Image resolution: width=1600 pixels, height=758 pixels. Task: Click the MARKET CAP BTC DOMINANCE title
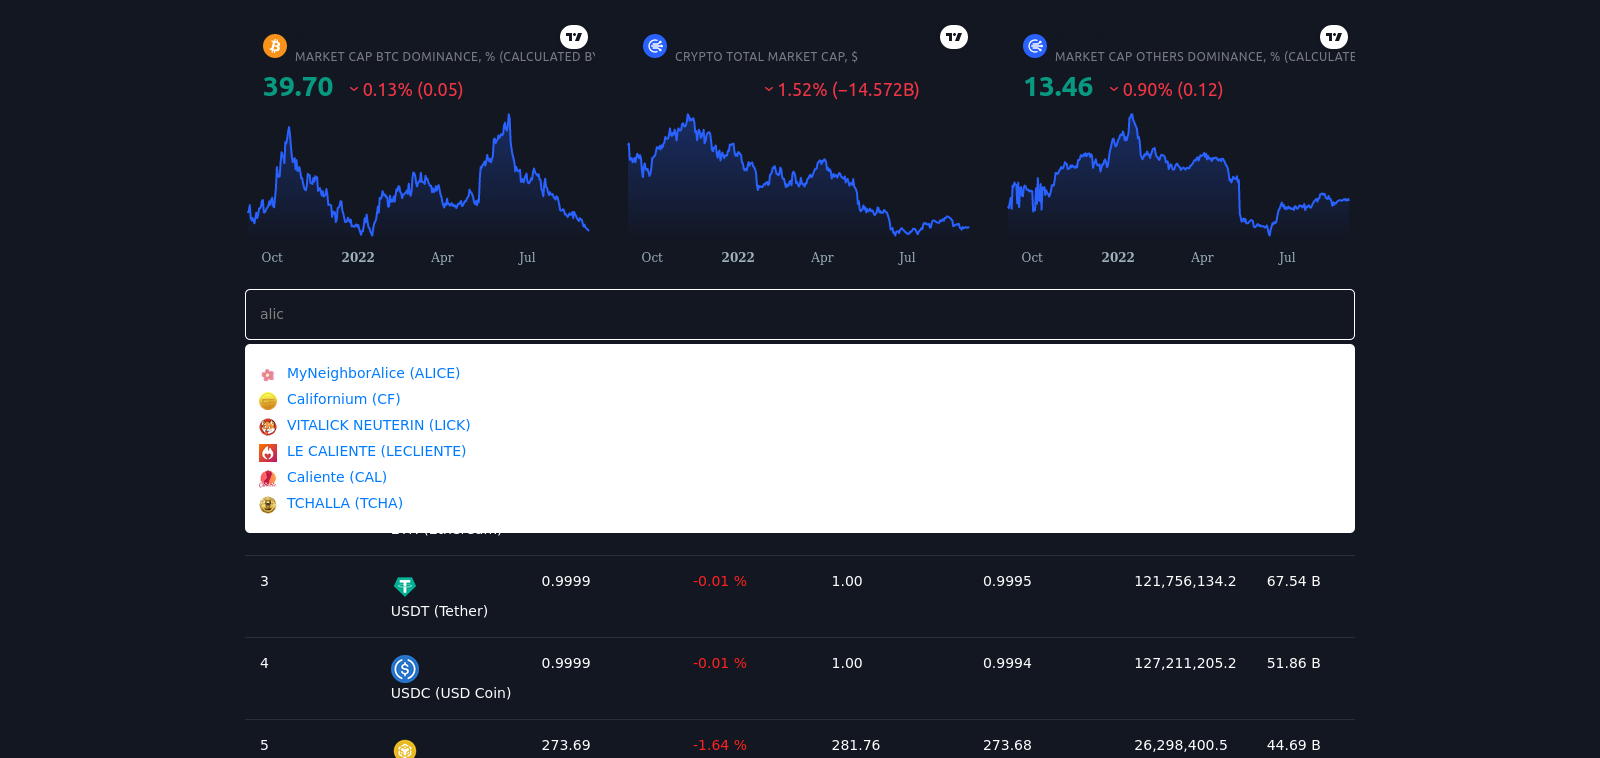pos(444,57)
